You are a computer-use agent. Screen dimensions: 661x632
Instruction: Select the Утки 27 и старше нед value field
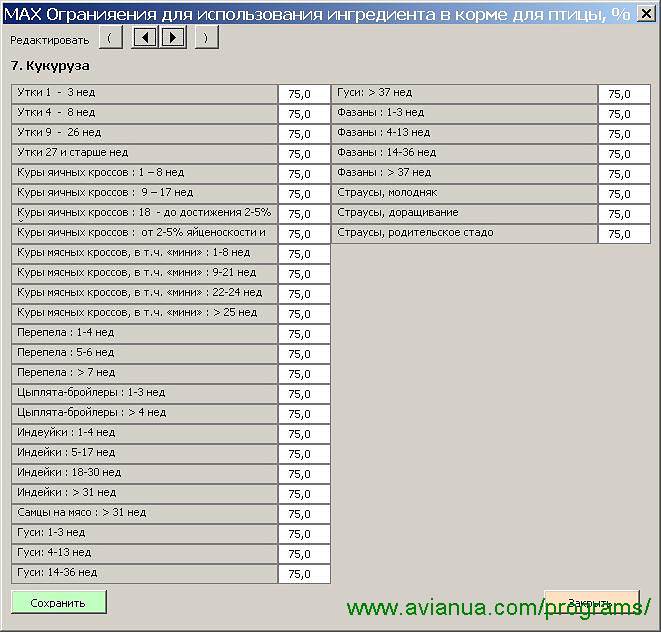(304, 154)
